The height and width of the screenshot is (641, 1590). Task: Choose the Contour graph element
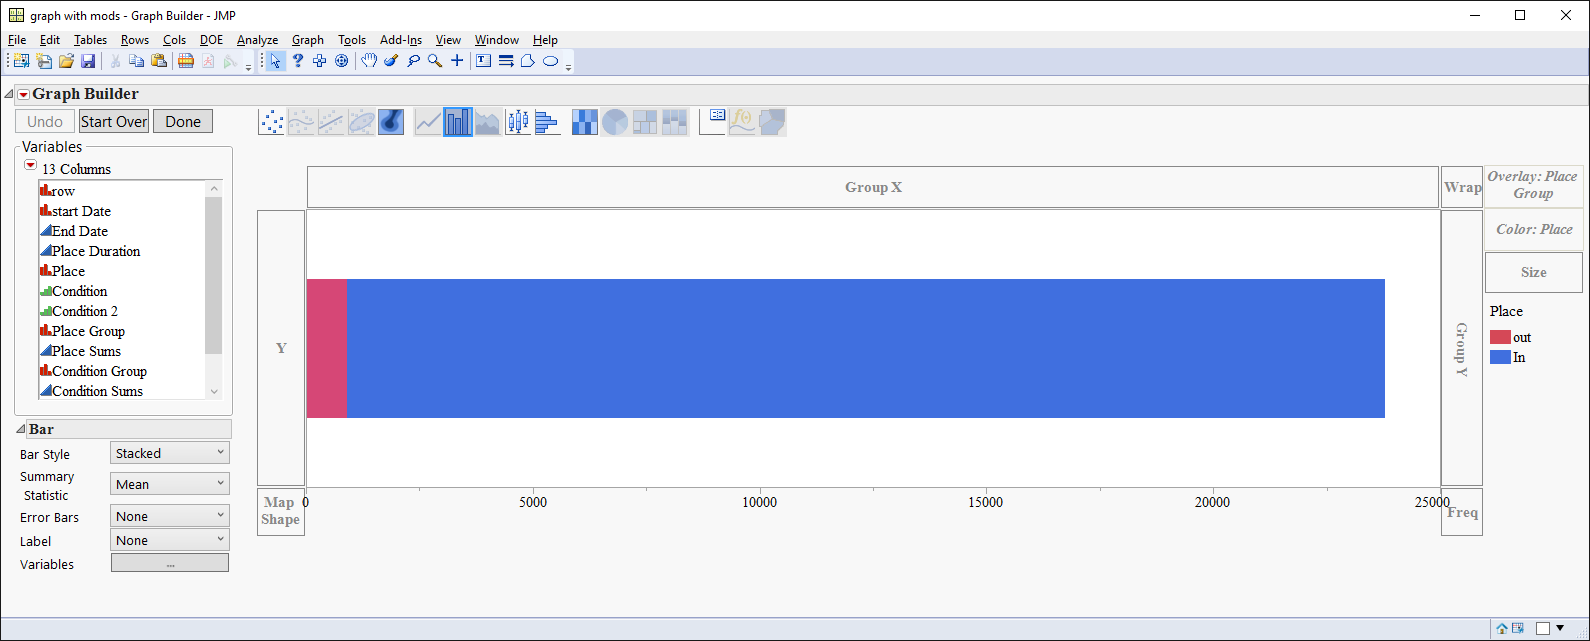(x=392, y=122)
